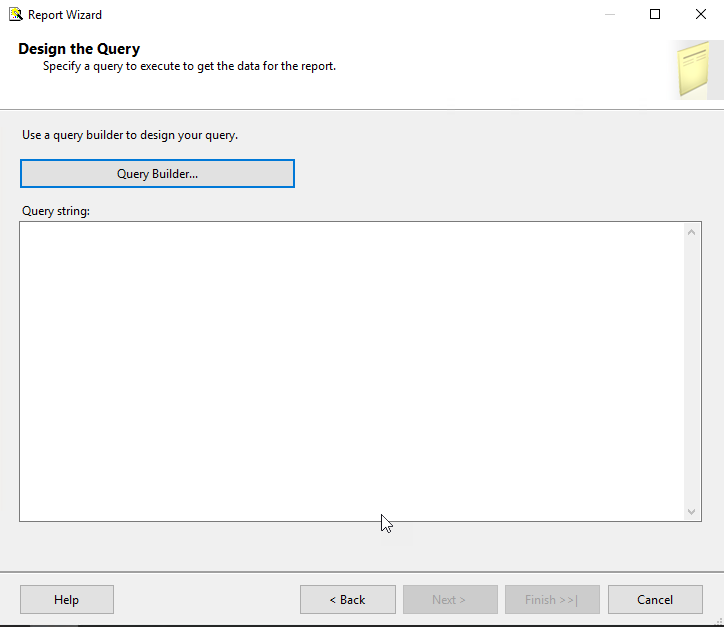Click the "Query string:" label

(56, 211)
